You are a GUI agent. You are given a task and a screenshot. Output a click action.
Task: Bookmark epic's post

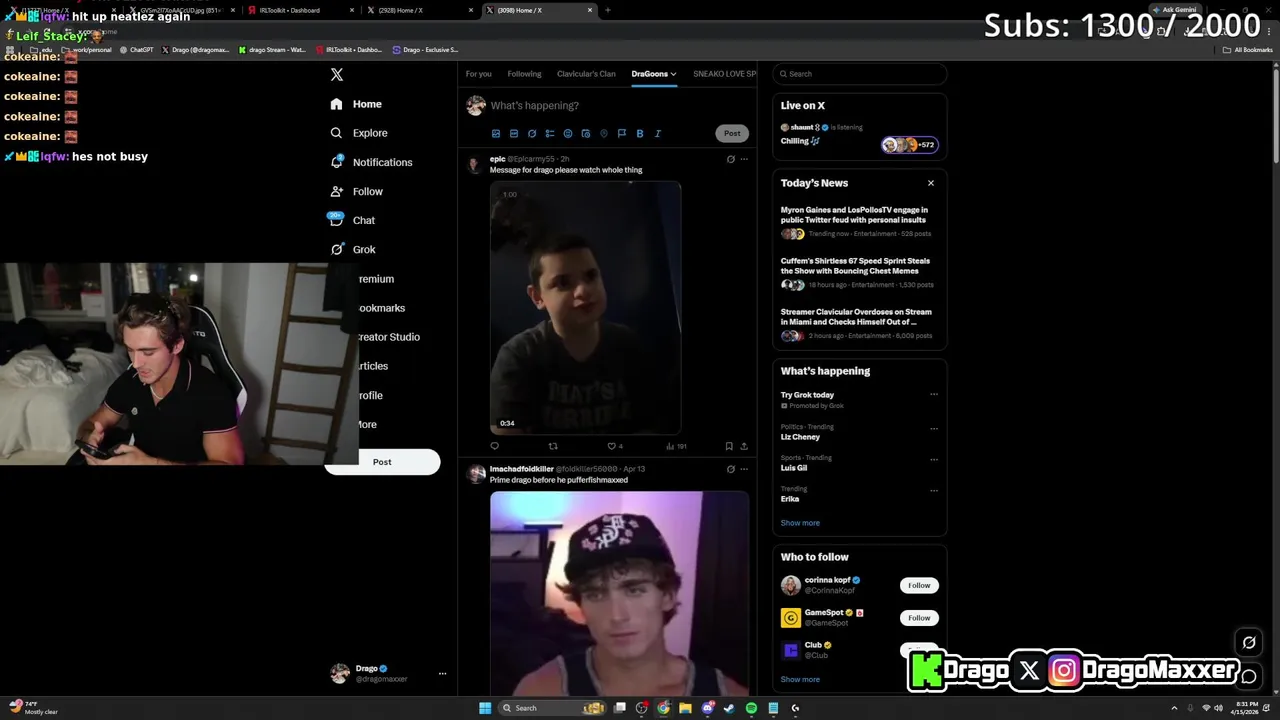729,446
